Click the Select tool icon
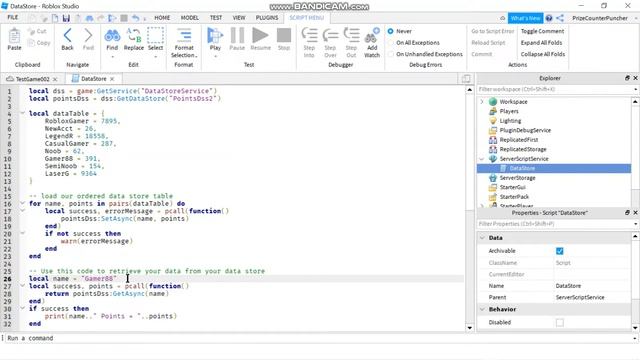The height and width of the screenshot is (360, 640). point(156,36)
